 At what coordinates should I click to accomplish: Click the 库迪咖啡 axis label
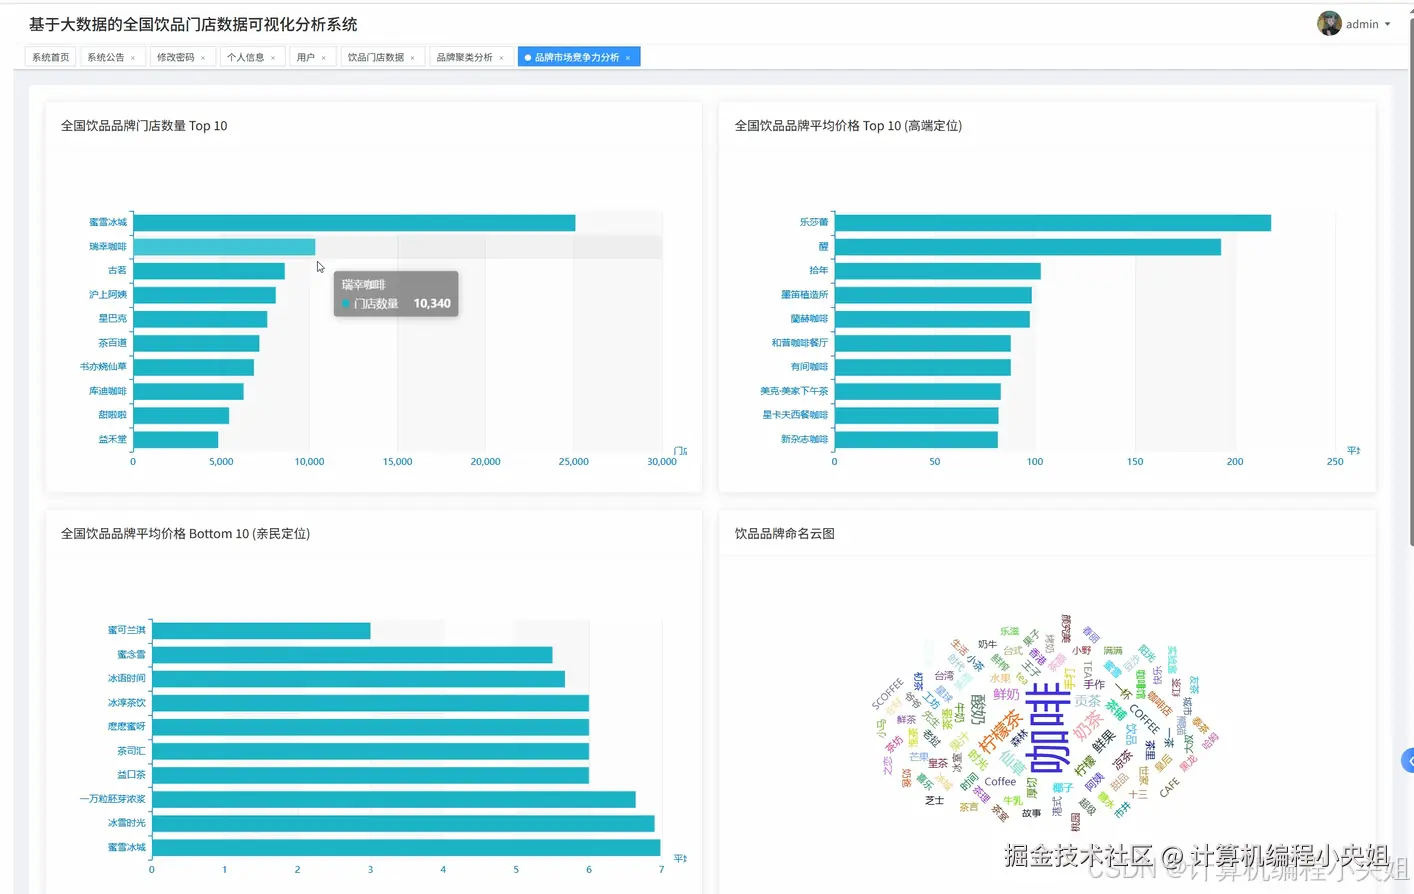point(108,391)
